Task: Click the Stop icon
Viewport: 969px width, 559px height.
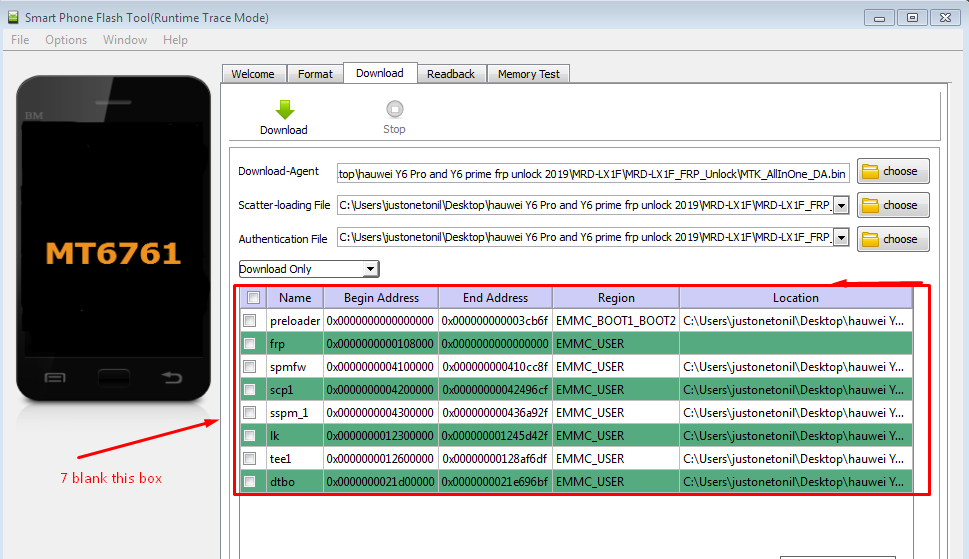Action: click(x=394, y=109)
